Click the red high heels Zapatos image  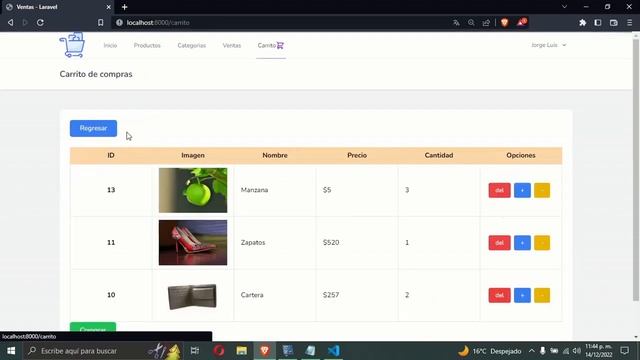pos(193,242)
